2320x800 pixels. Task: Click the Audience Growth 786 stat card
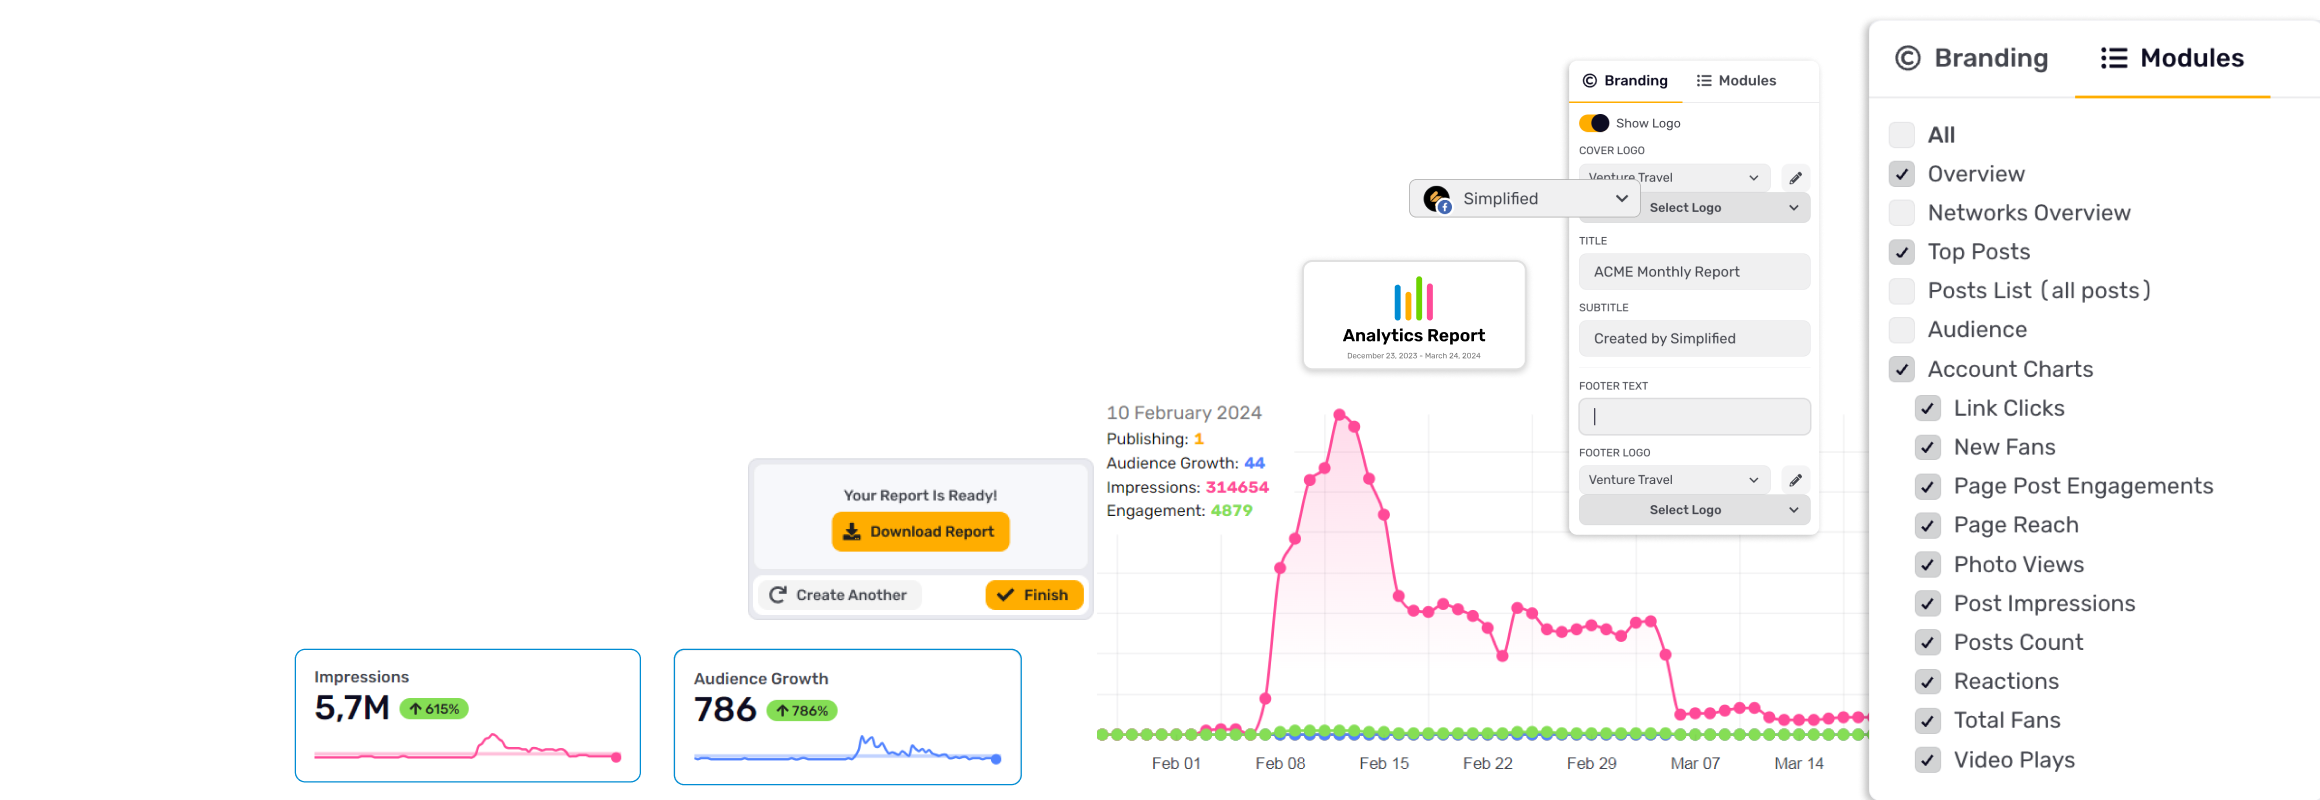(848, 717)
